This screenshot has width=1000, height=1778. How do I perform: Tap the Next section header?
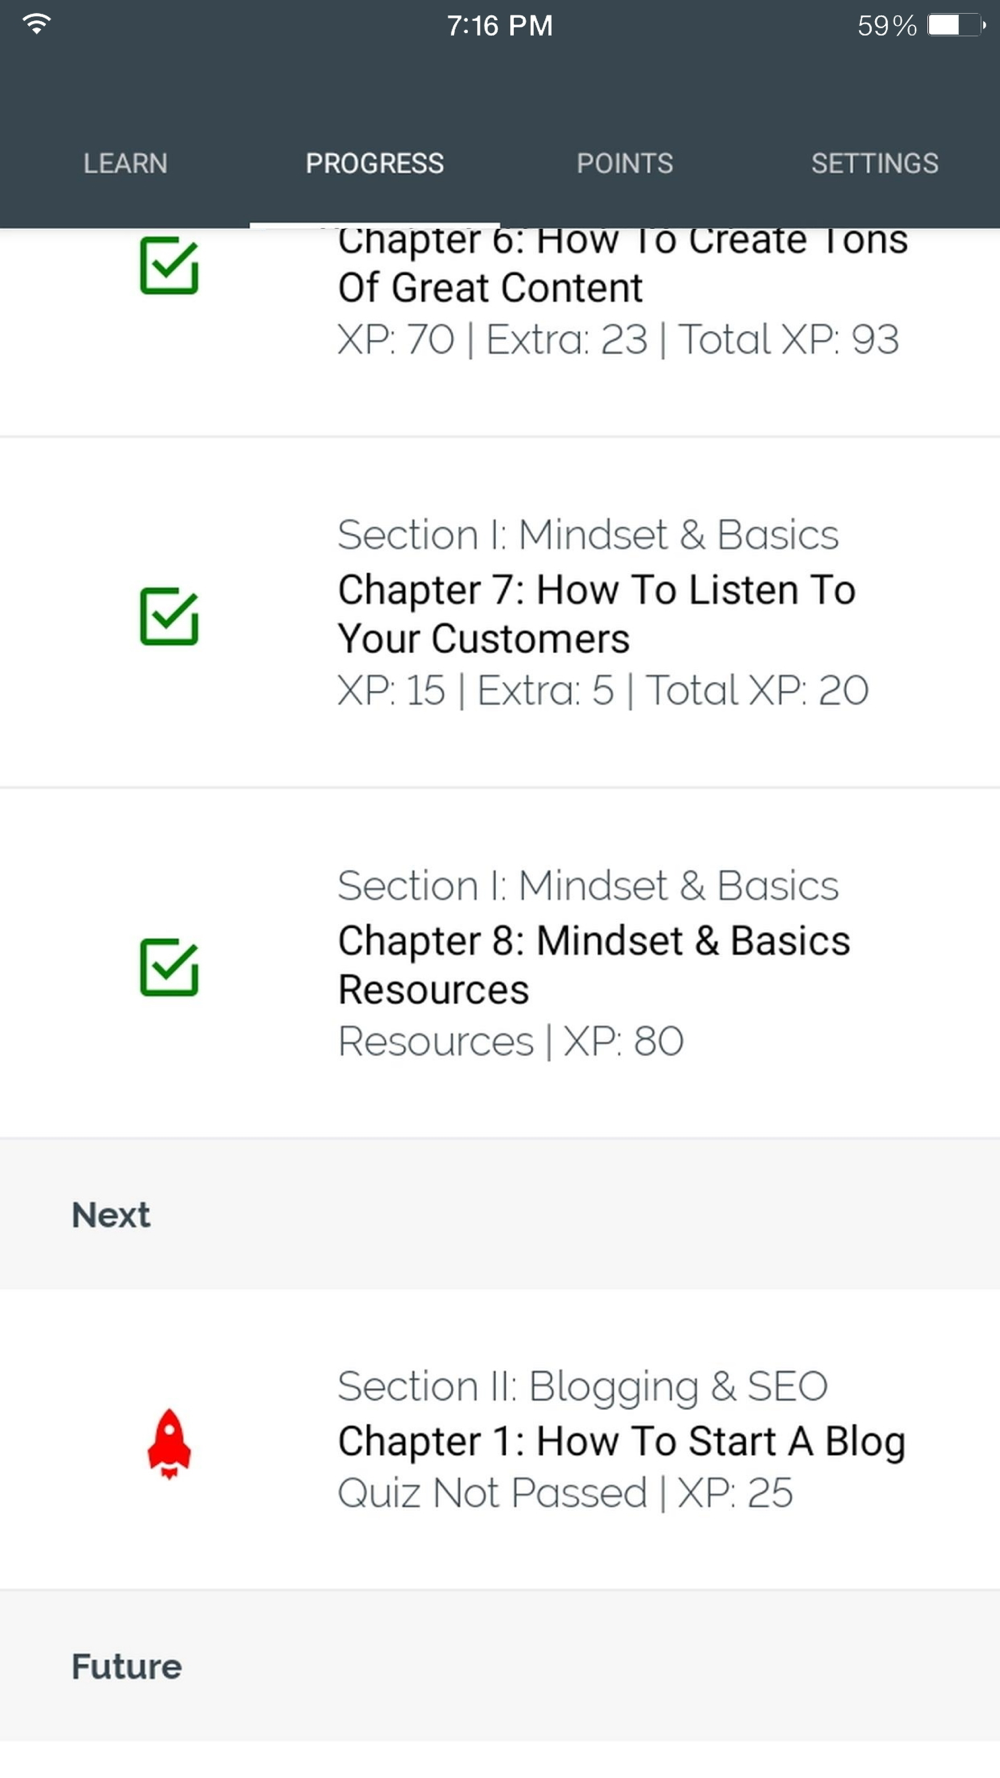[x=111, y=1215]
